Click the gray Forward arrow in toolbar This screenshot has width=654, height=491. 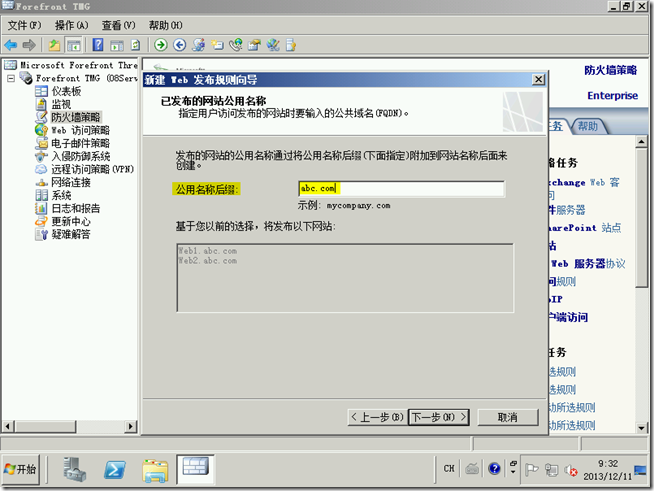point(29,45)
